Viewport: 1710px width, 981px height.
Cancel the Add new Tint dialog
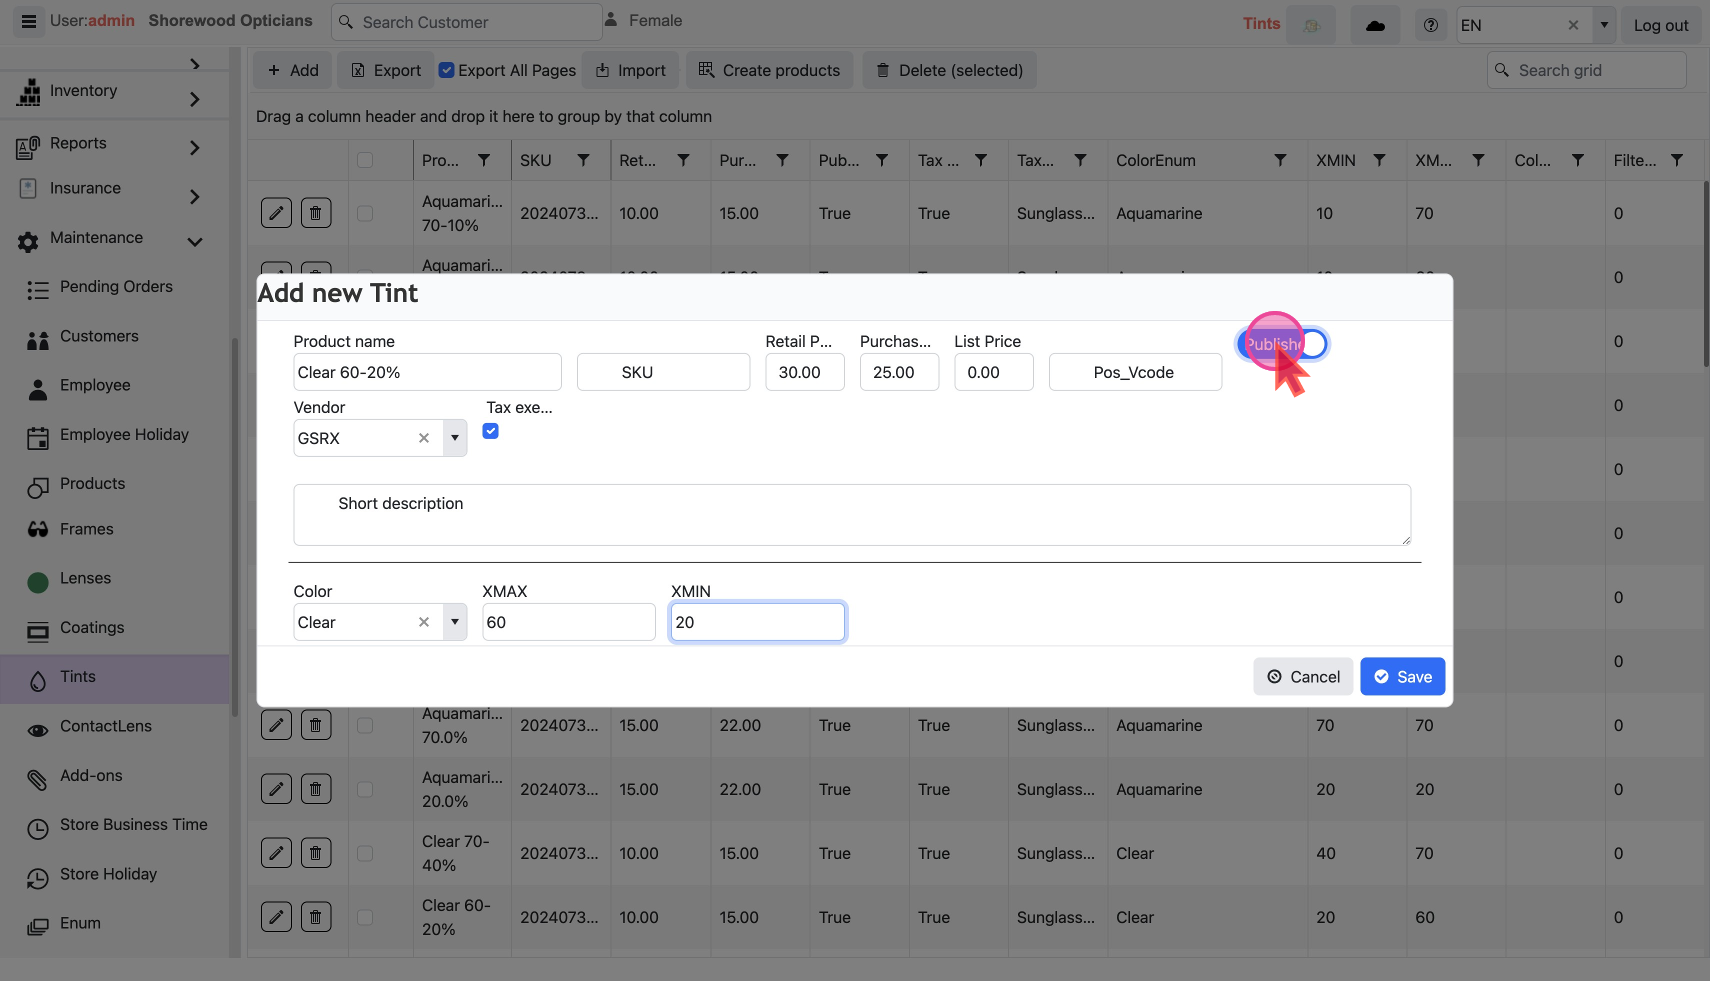(1303, 677)
